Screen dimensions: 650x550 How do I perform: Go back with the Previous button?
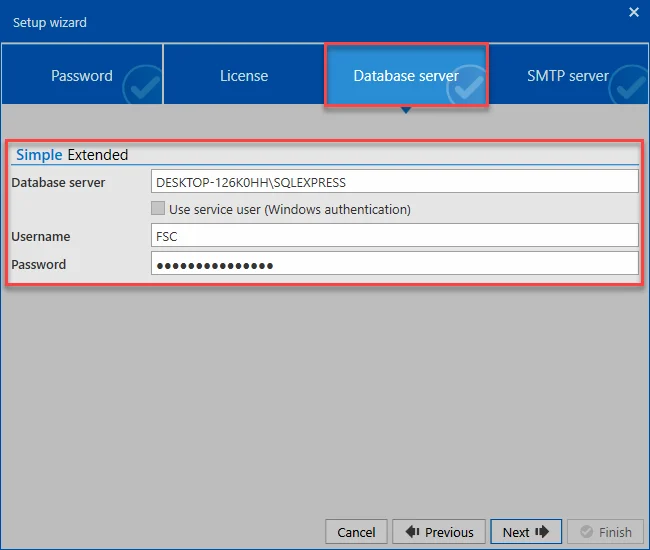point(439,532)
